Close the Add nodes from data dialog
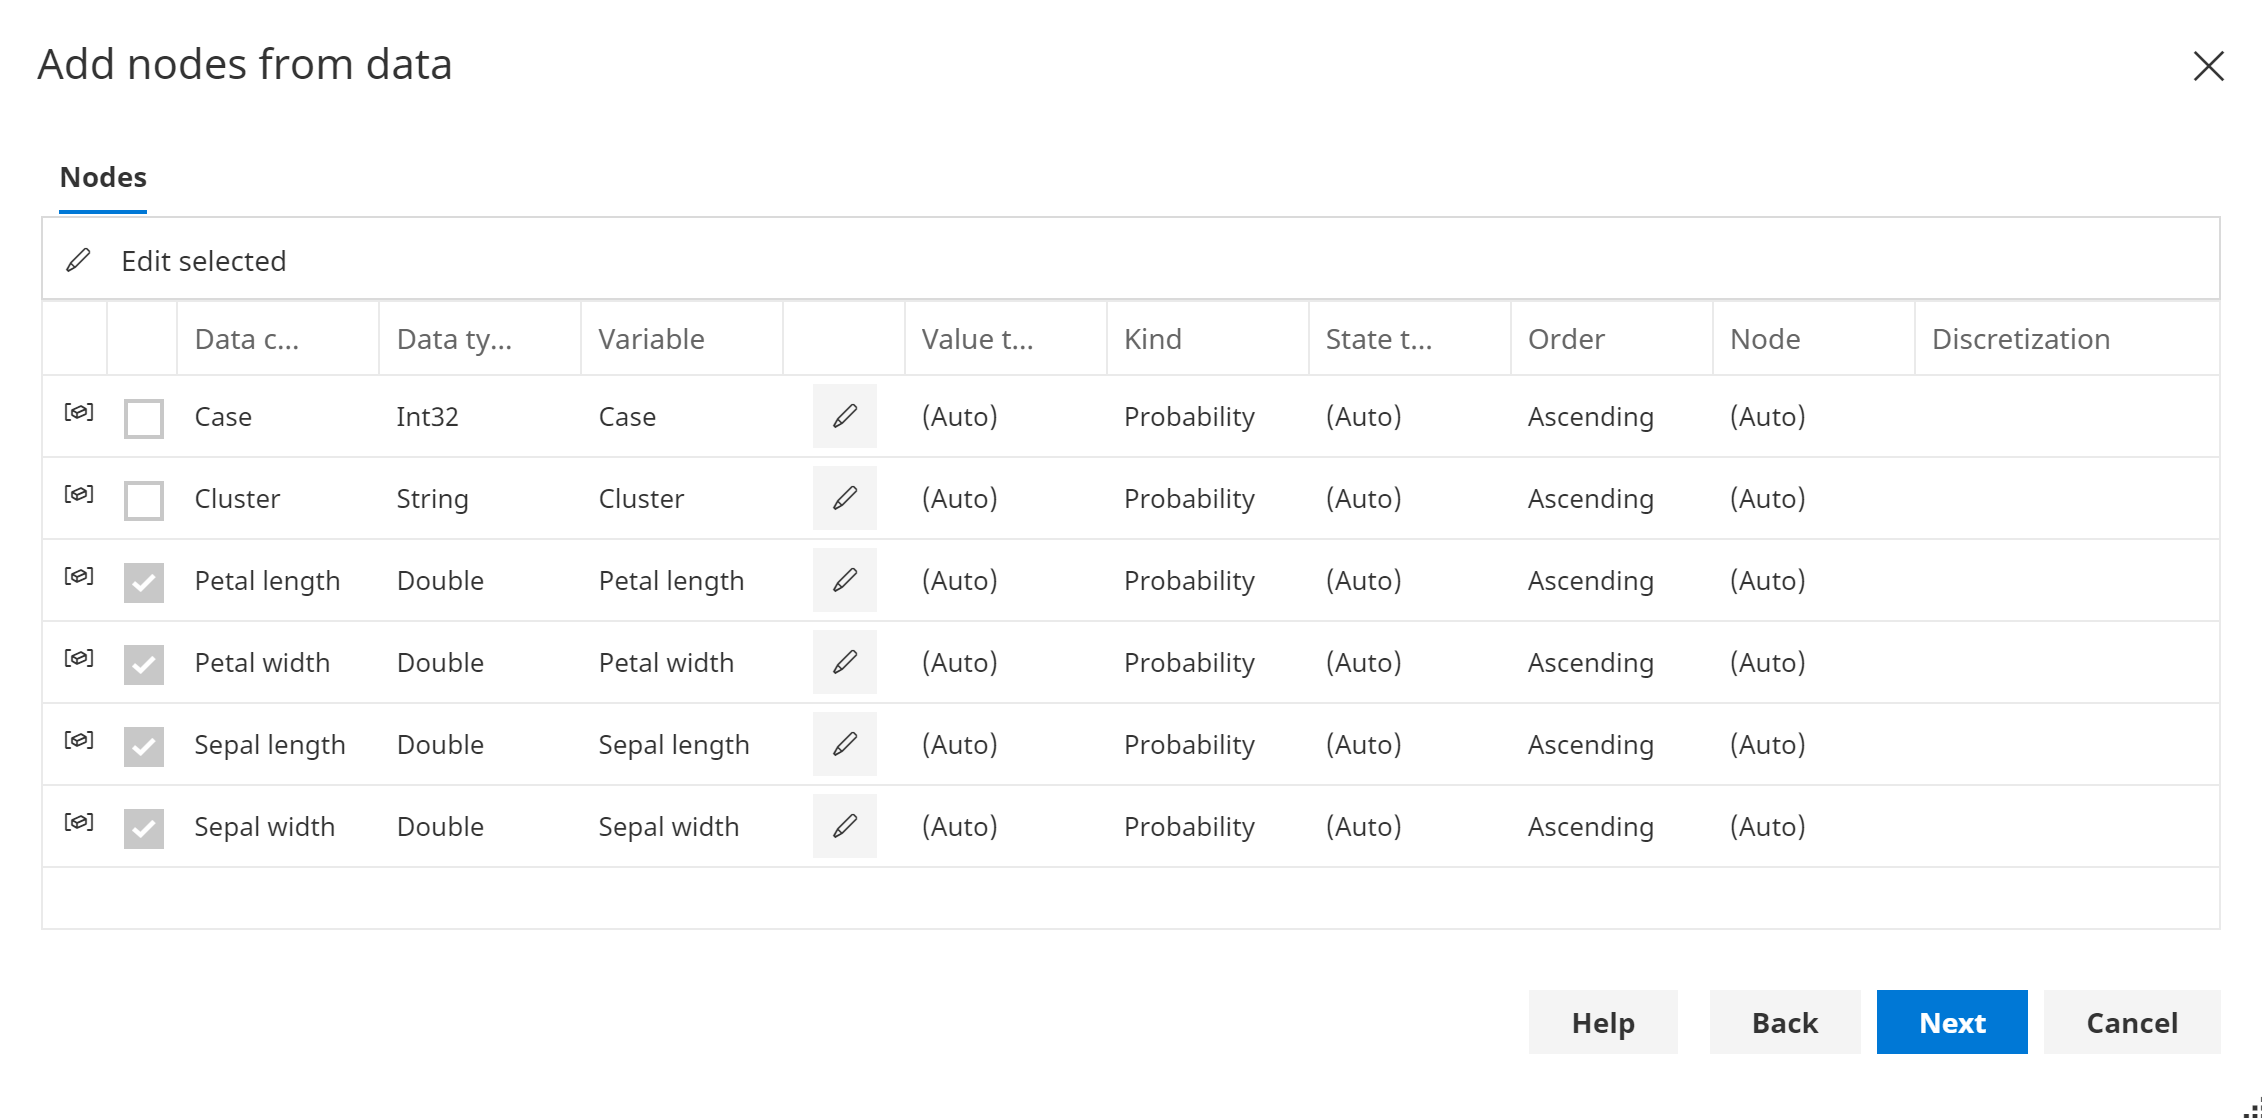 coord(2208,66)
